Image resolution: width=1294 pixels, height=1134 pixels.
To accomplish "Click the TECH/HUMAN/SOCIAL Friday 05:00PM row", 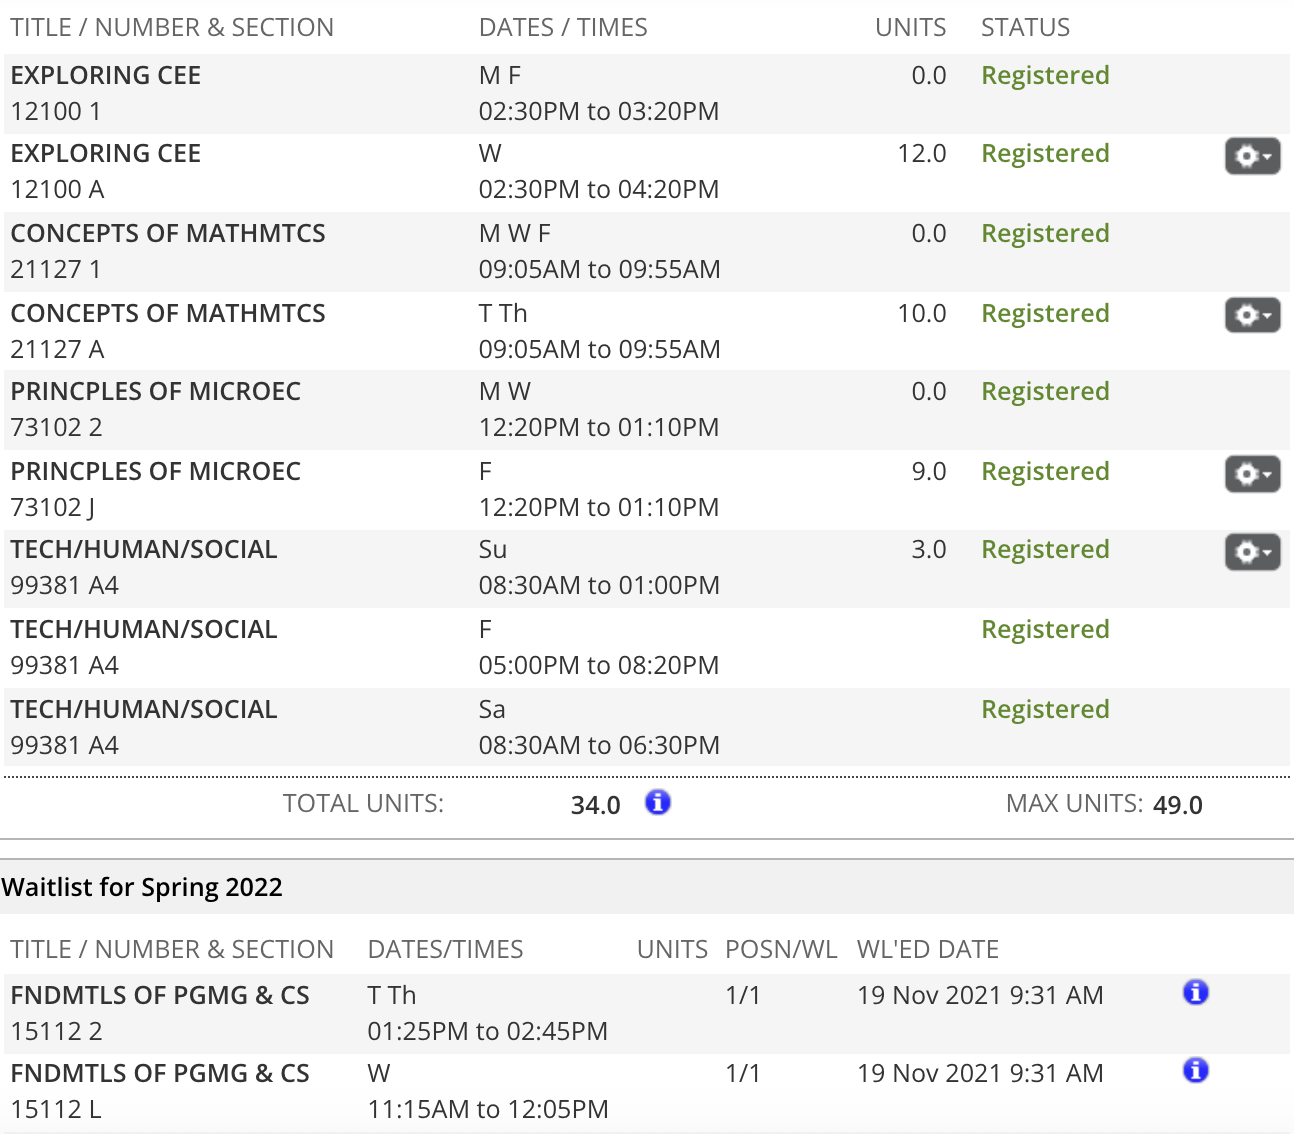I will tap(646, 647).
